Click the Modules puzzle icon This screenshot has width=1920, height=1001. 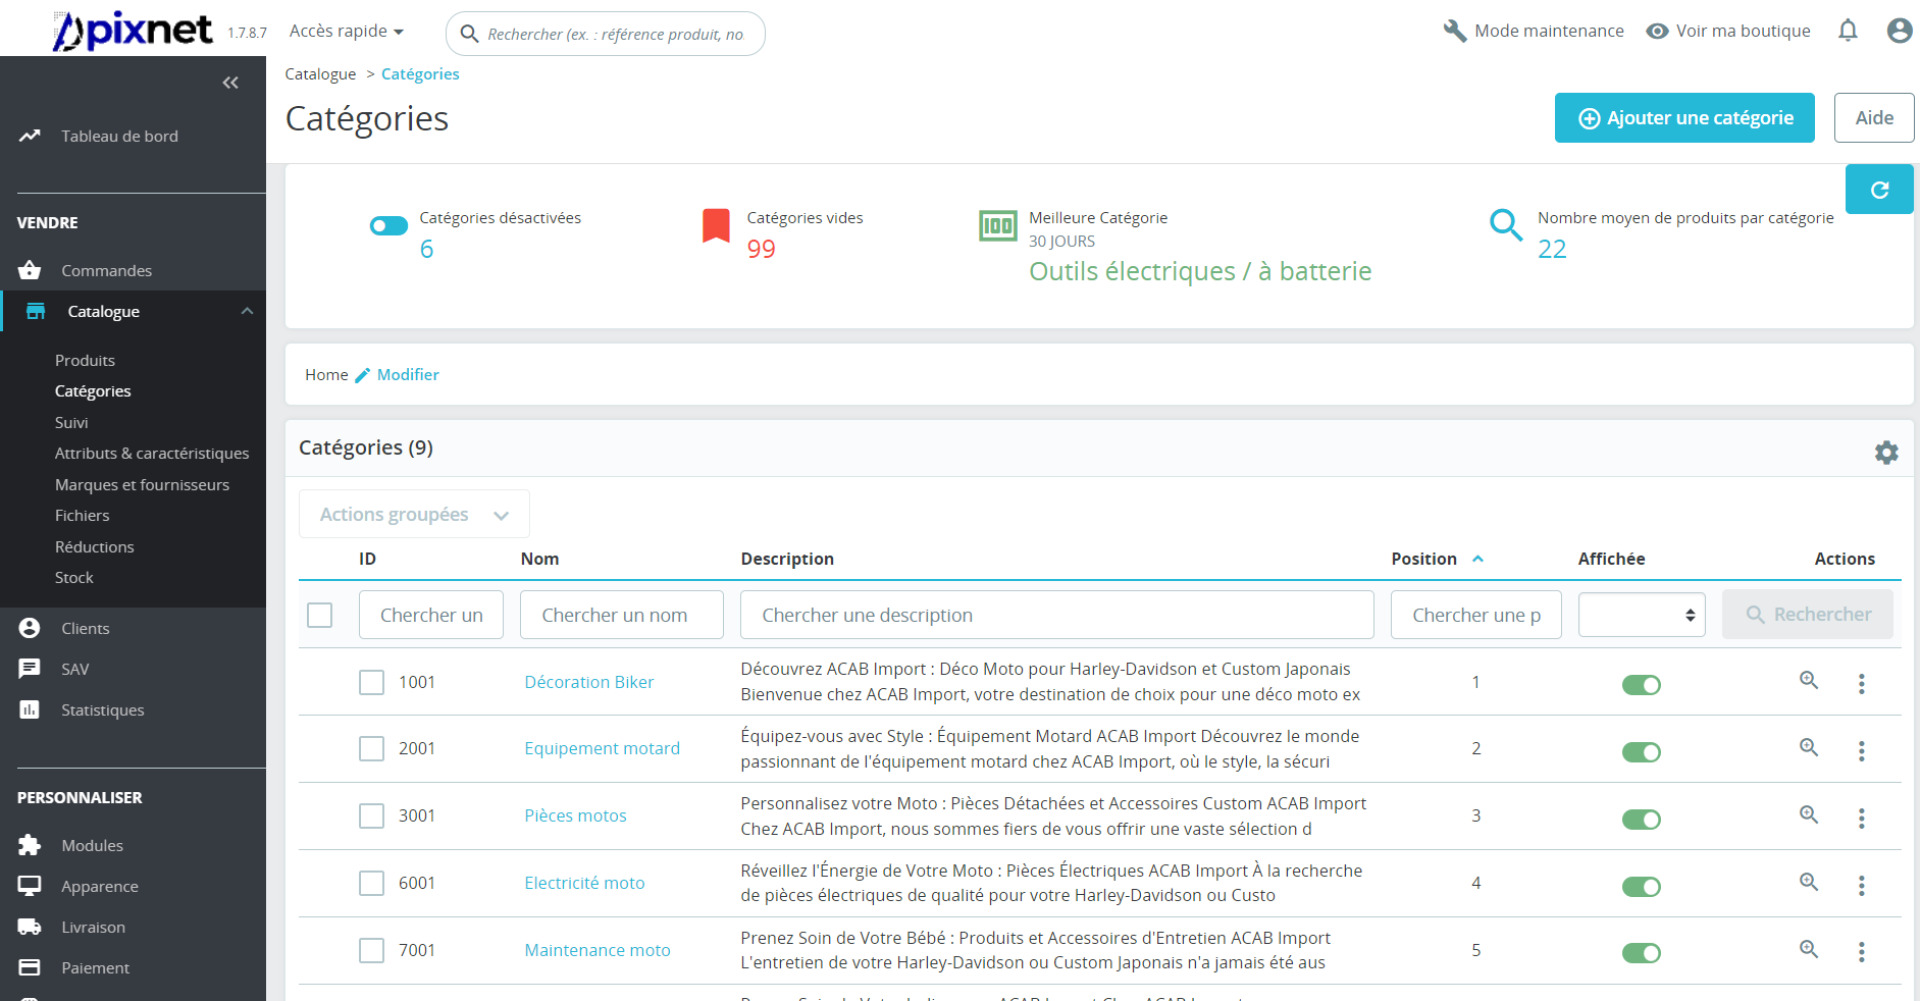(x=30, y=845)
